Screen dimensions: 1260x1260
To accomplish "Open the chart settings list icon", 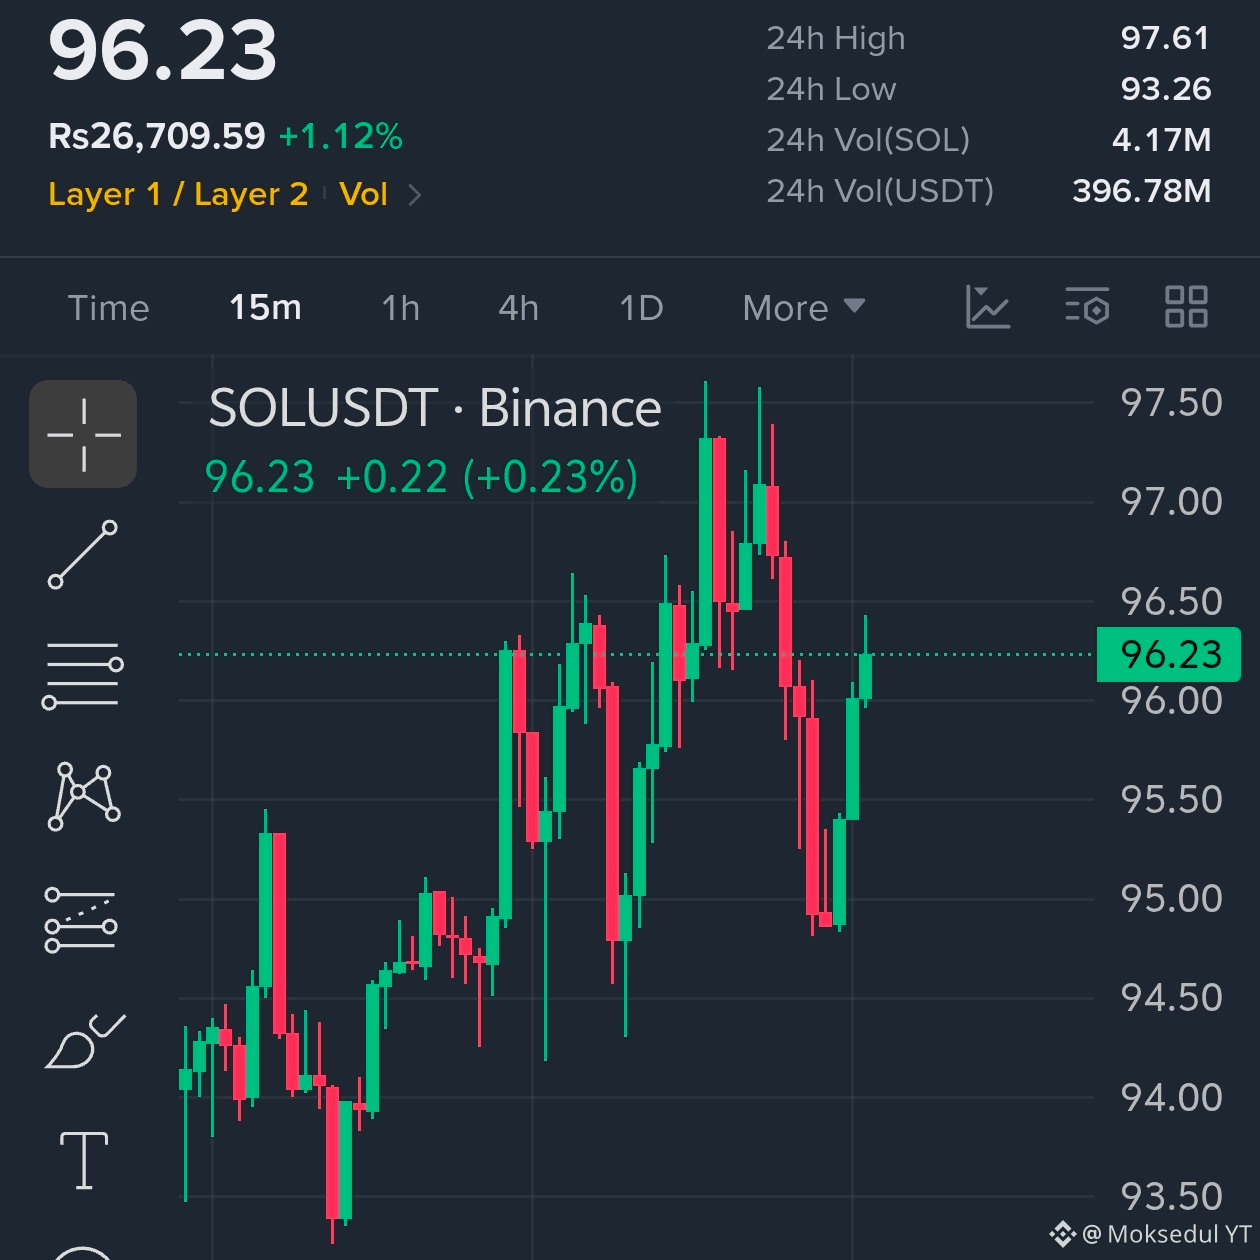I will point(1087,307).
